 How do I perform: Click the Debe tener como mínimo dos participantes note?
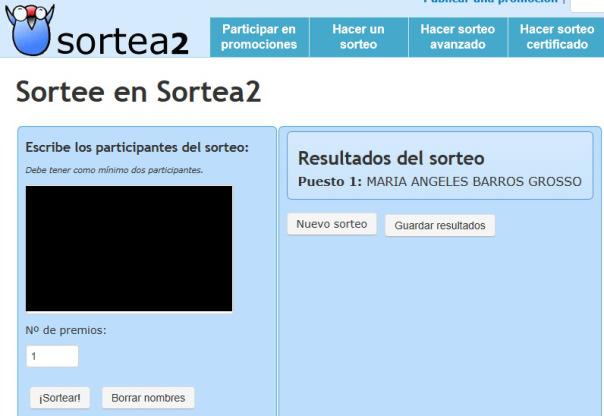[x=114, y=170]
